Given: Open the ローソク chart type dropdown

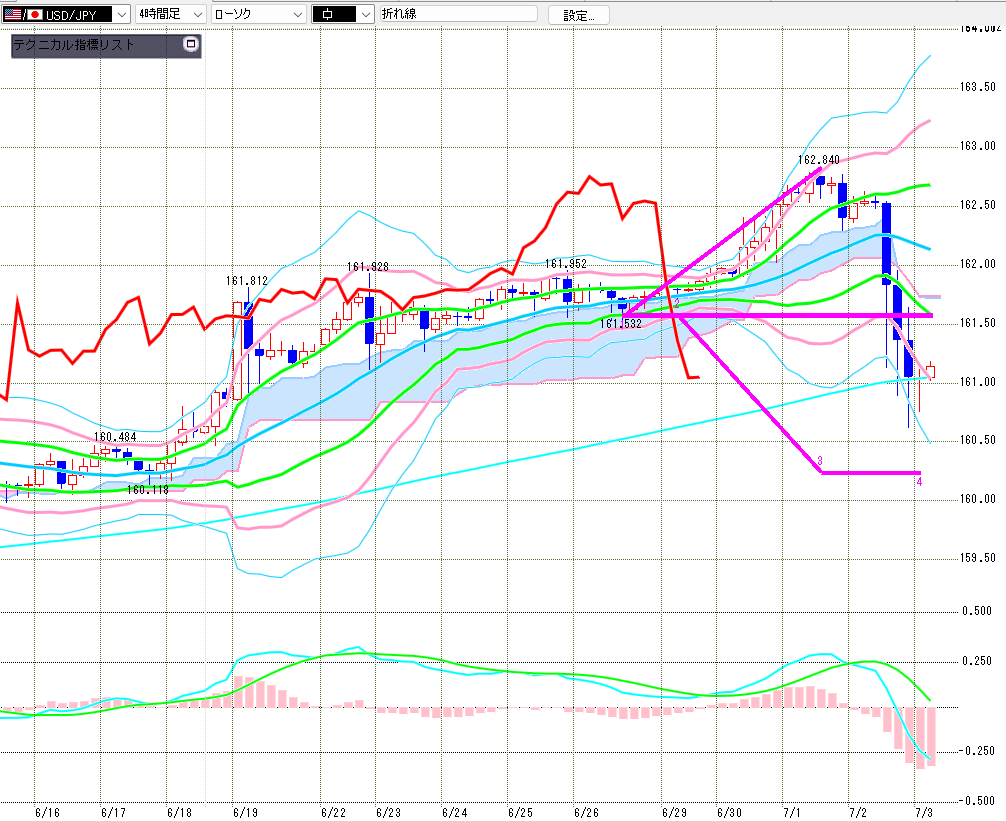Looking at the screenshot, I should [x=259, y=14].
